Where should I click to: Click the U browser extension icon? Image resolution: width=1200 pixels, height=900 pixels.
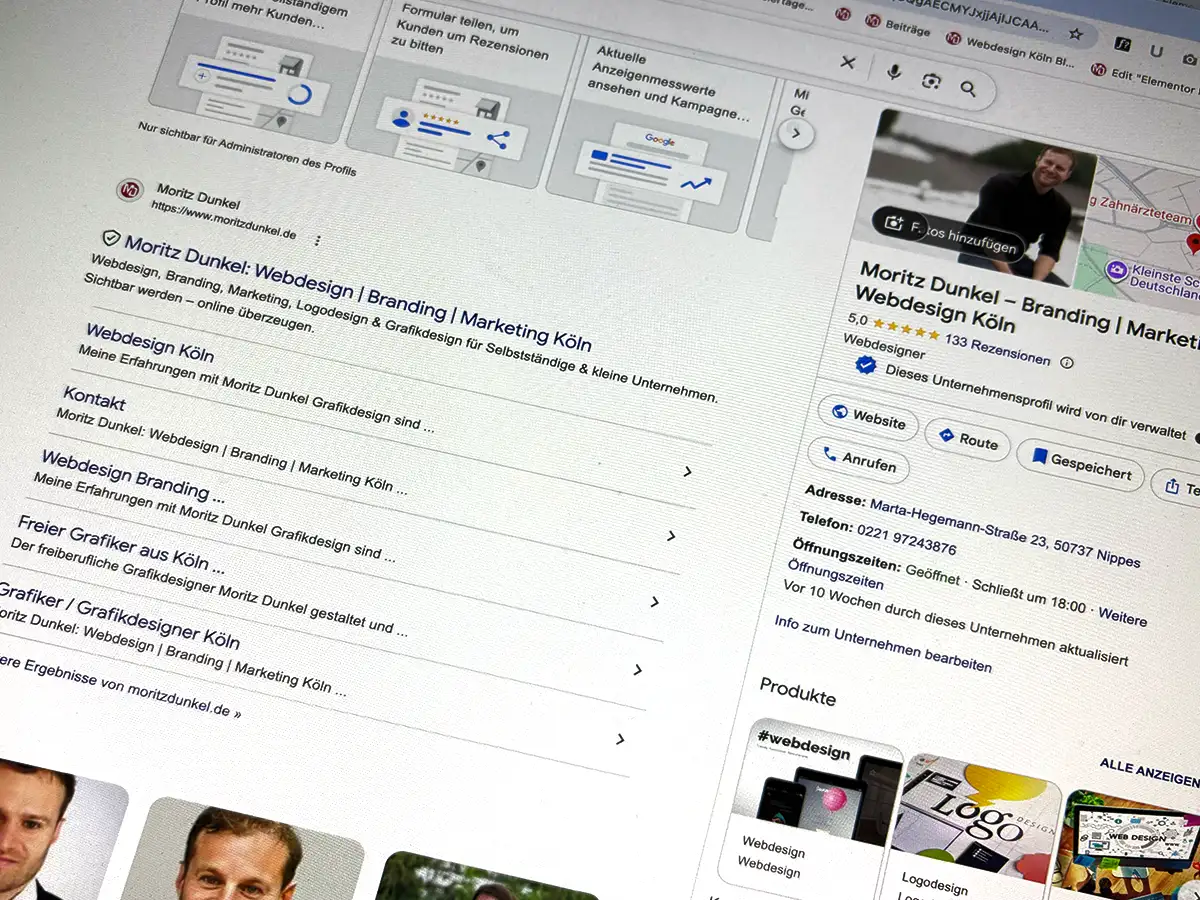(1156, 51)
